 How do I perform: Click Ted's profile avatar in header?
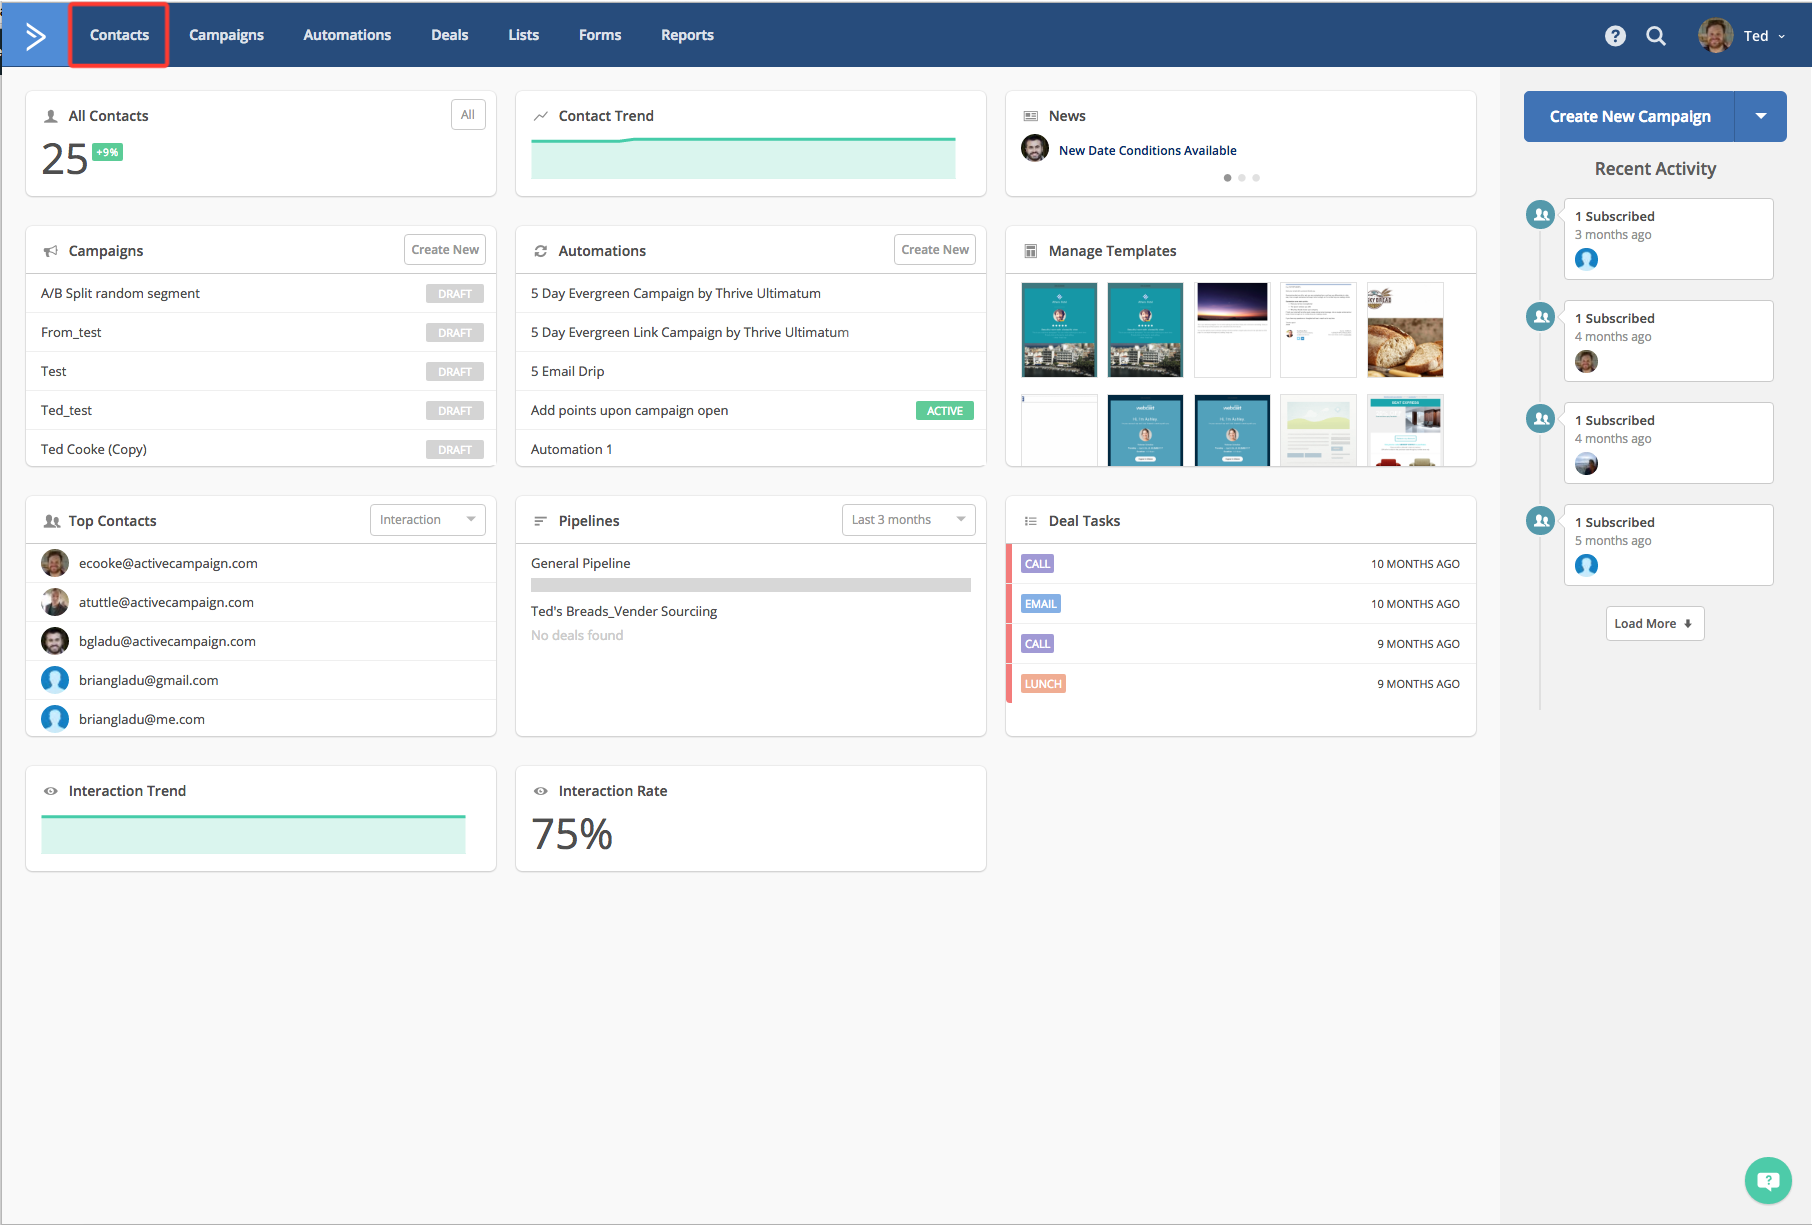point(1715,36)
